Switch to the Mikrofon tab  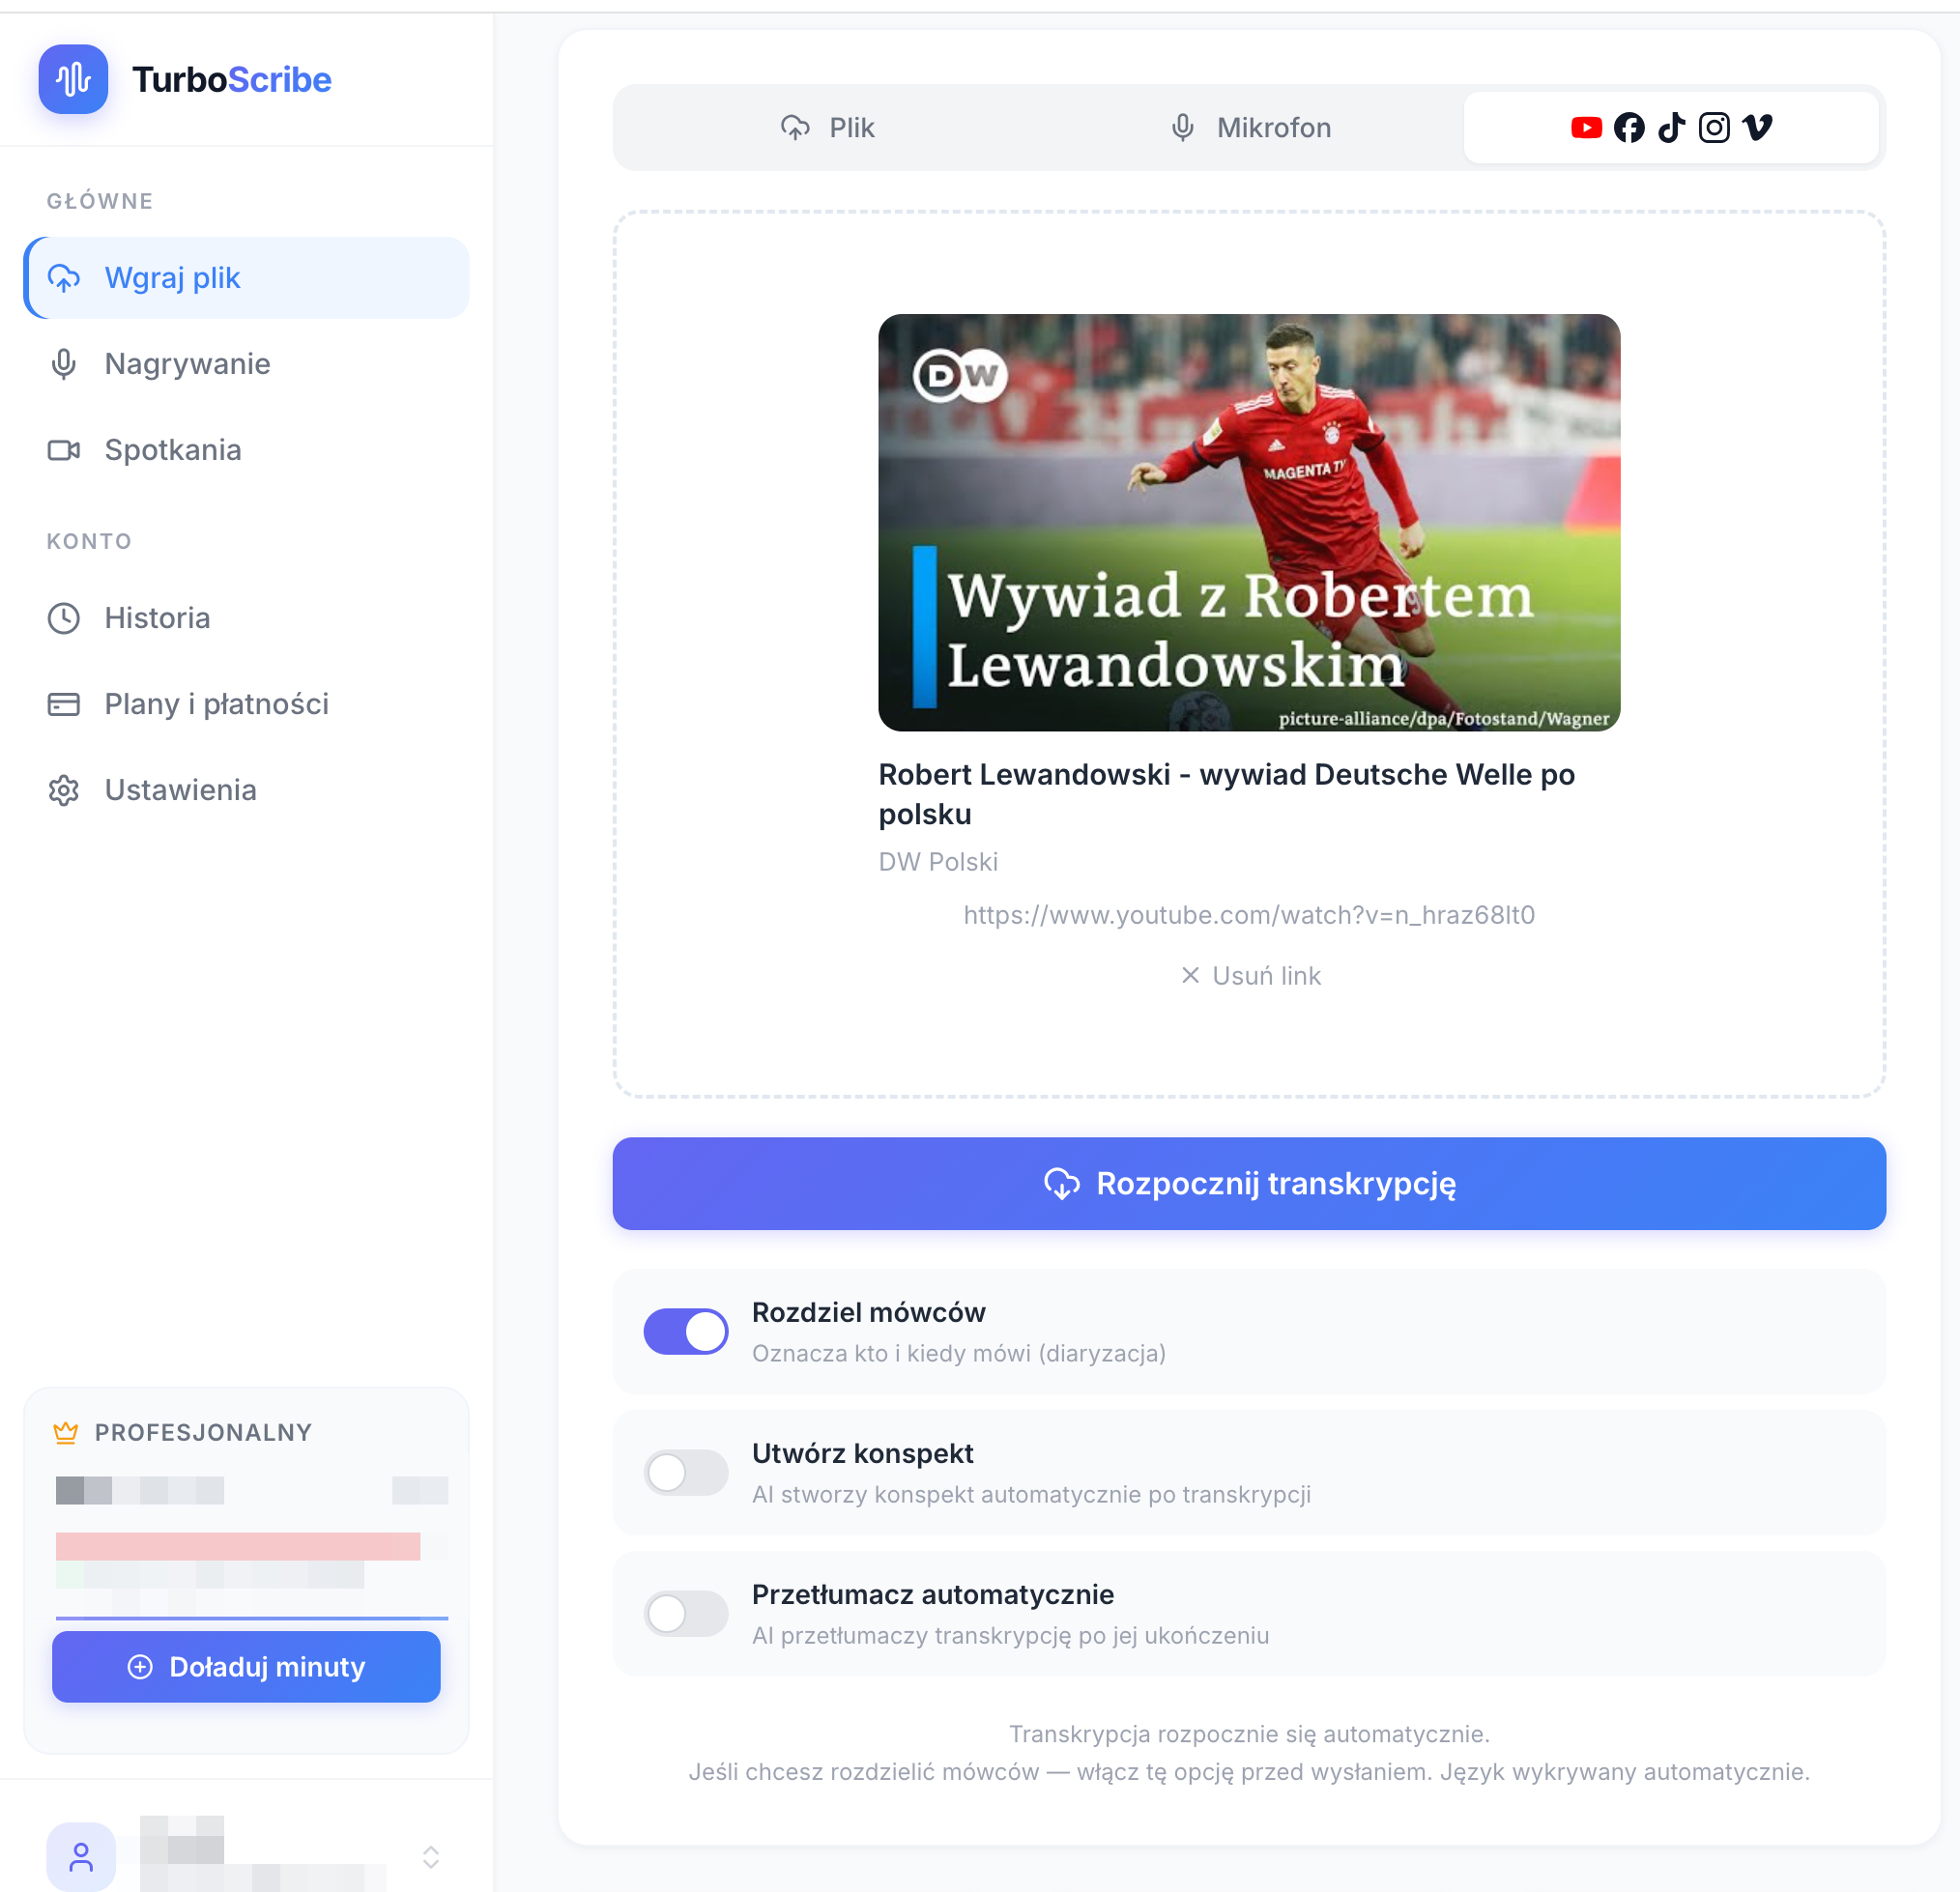[x=1250, y=128]
